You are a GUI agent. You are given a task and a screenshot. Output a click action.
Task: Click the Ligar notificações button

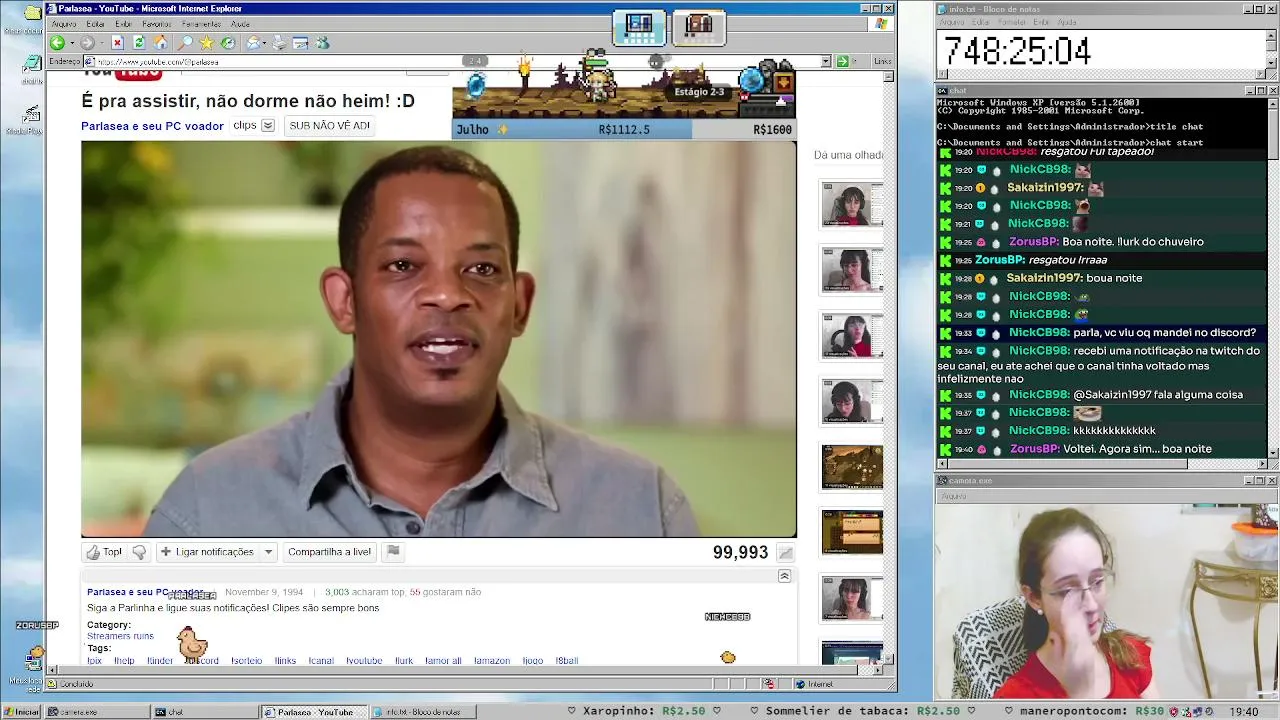click(x=208, y=552)
